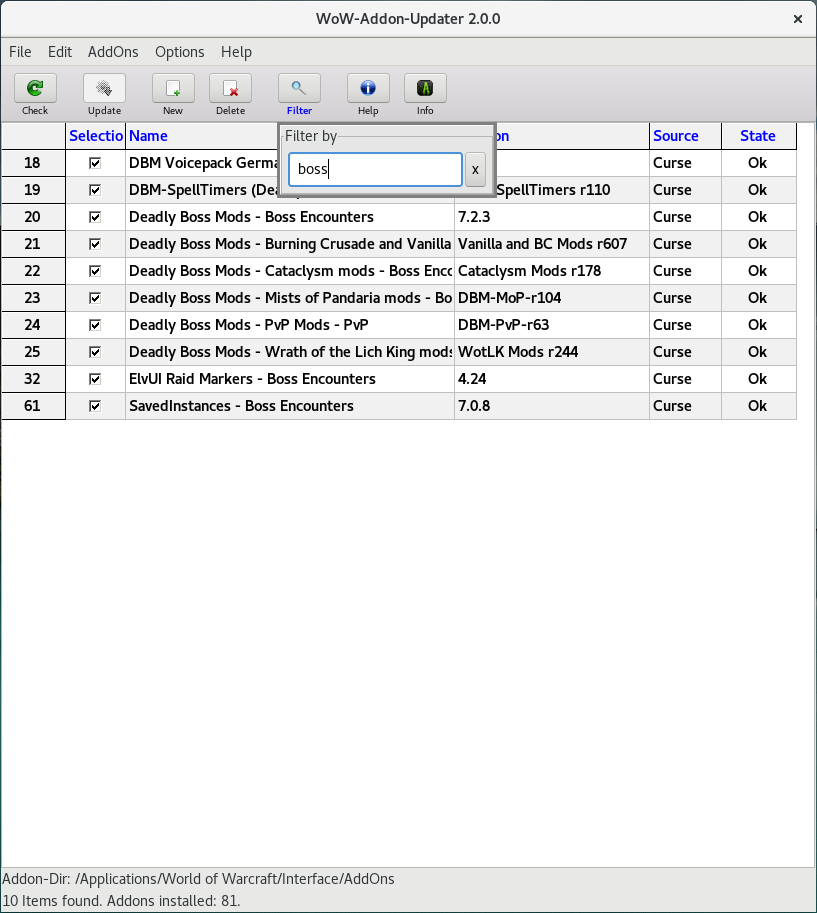Close the WoW-Addon-Updater window
Screen dimensions: 817x913
(798, 19)
